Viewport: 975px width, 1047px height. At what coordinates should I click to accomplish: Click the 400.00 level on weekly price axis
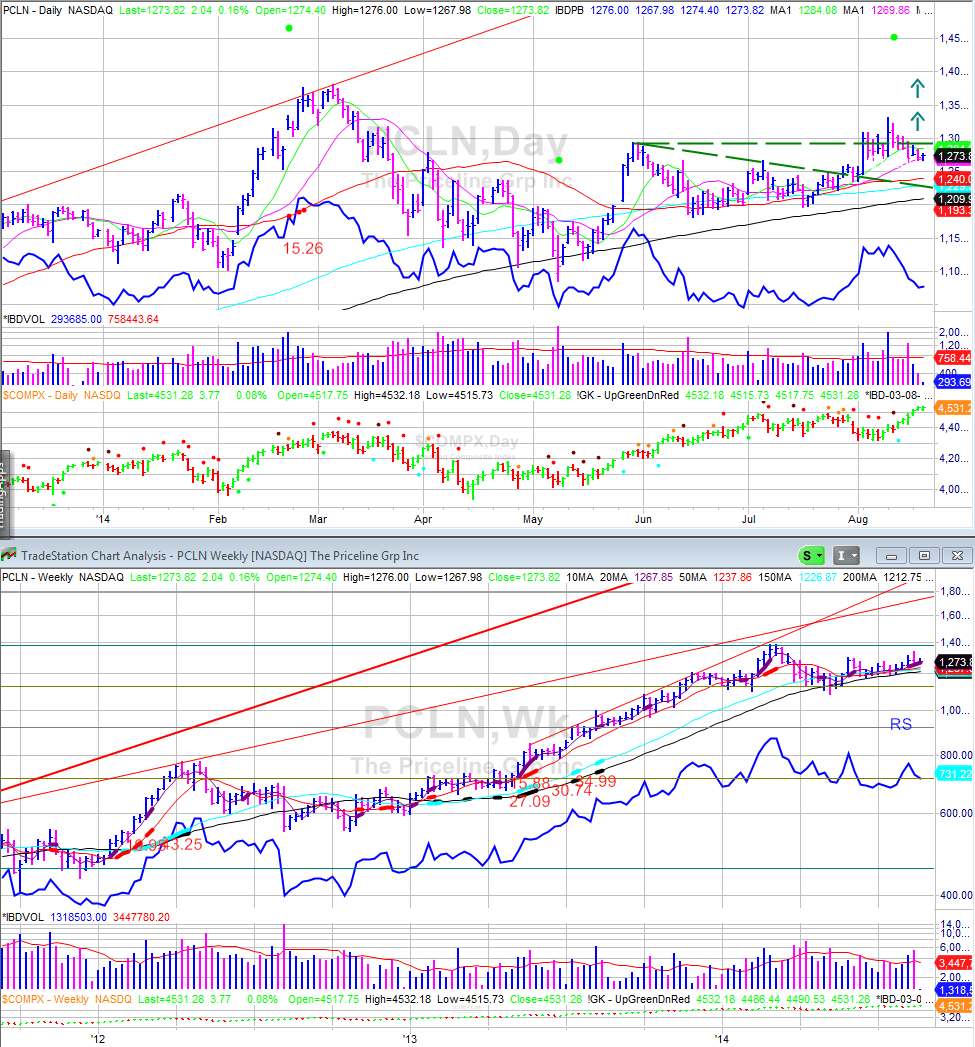point(956,895)
